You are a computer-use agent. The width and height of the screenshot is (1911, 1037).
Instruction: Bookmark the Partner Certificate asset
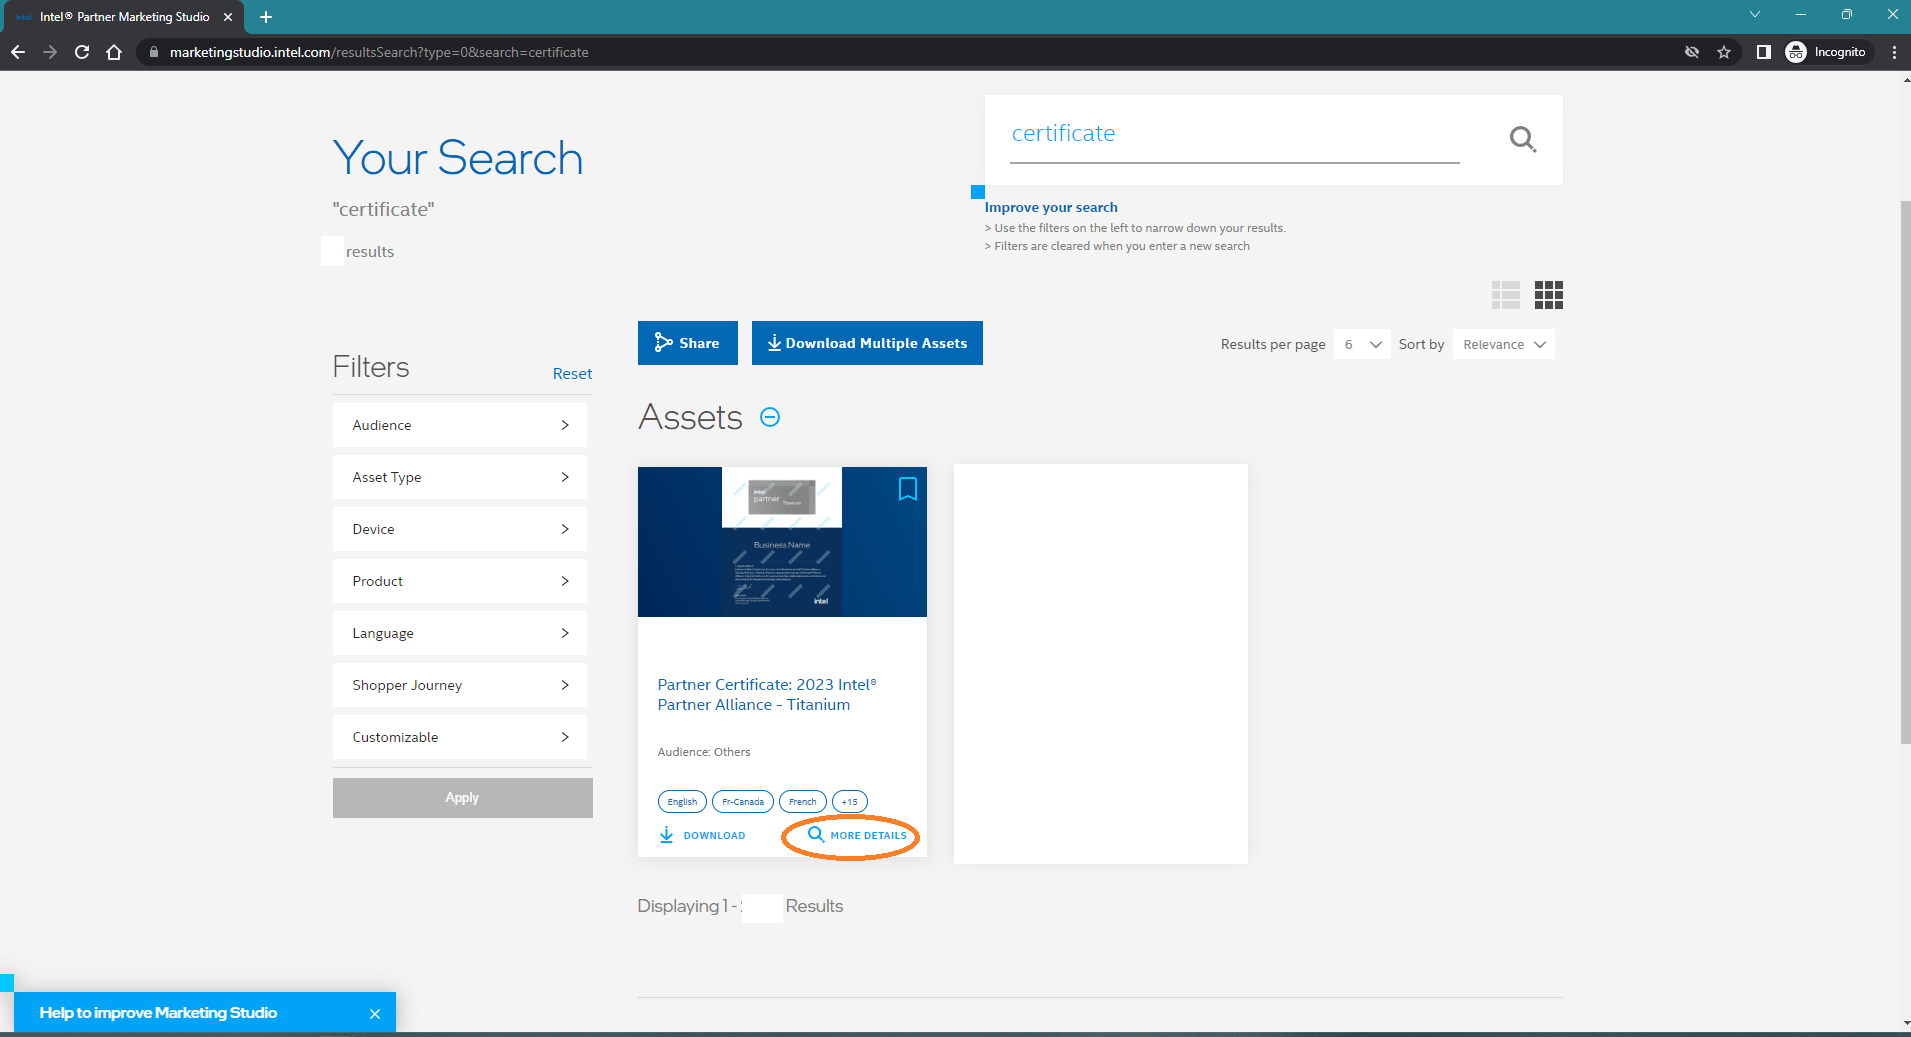click(x=908, y=489)
